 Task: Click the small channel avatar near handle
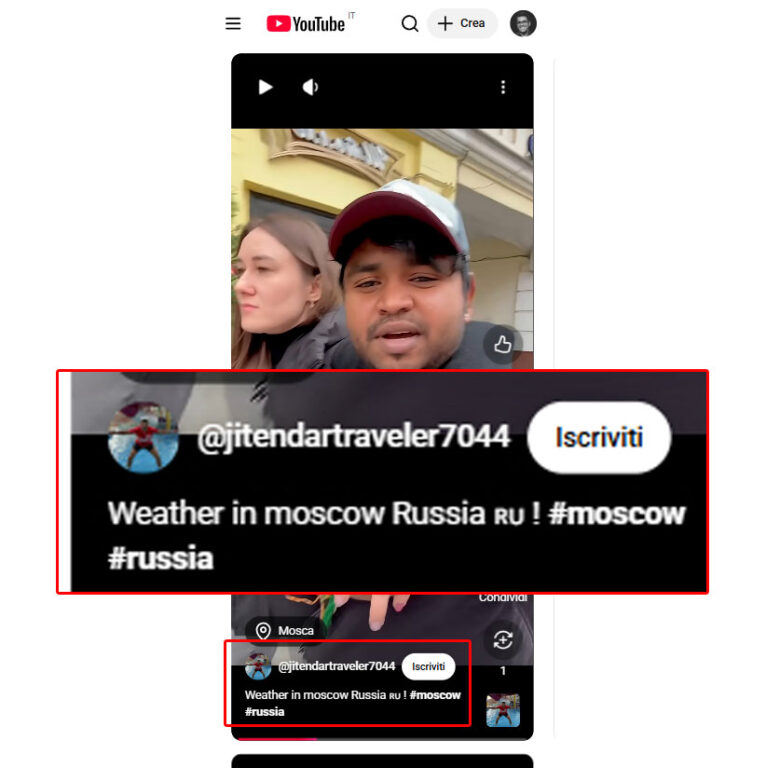258,666
